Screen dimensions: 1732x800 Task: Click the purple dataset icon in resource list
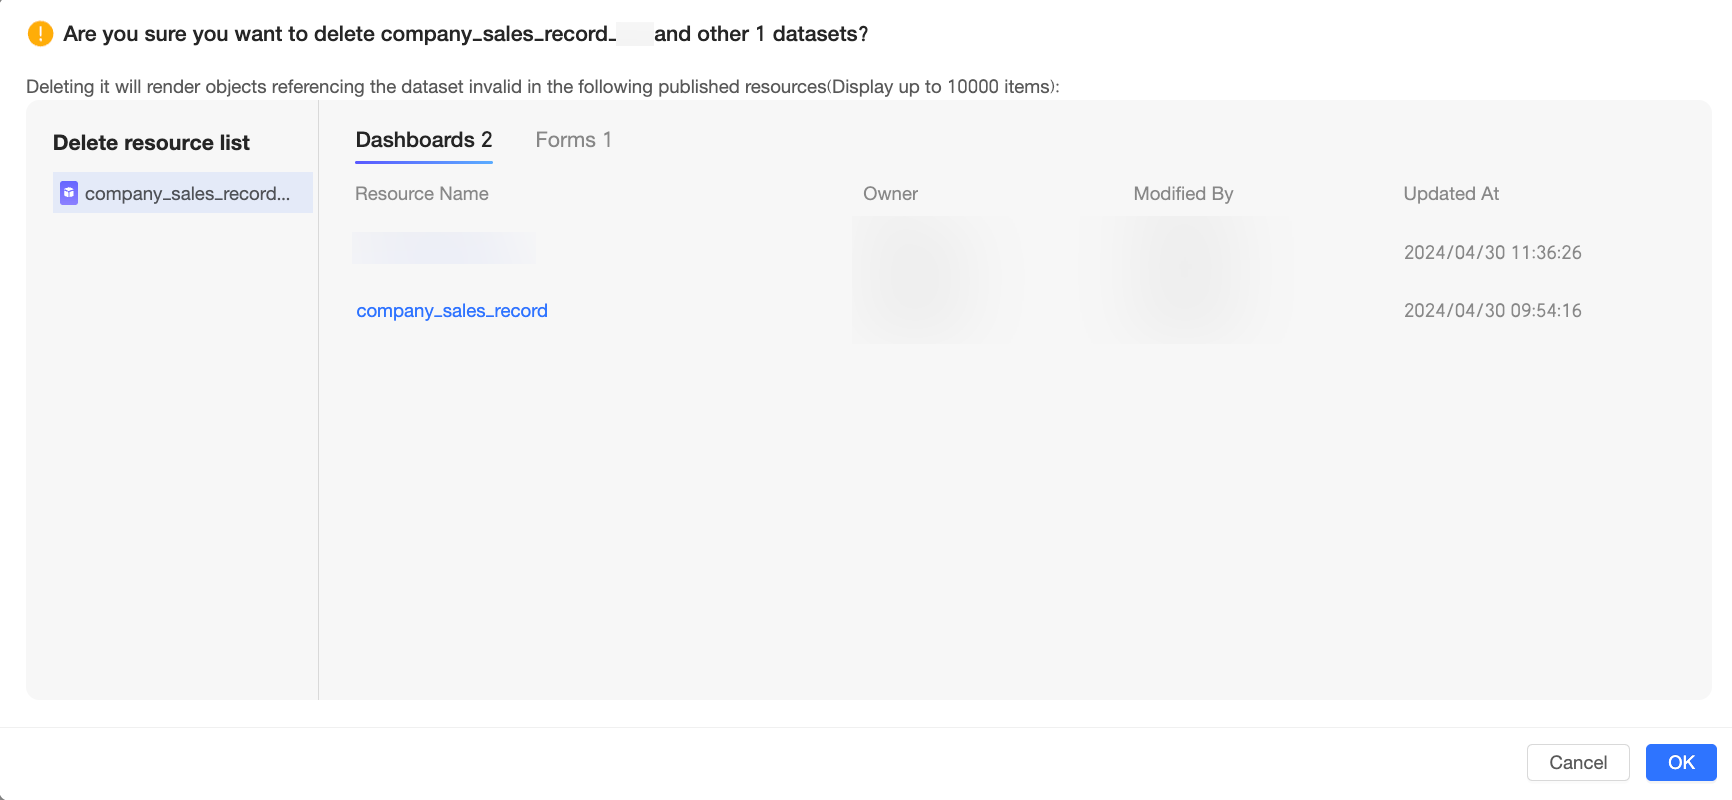tap(69, 193)
